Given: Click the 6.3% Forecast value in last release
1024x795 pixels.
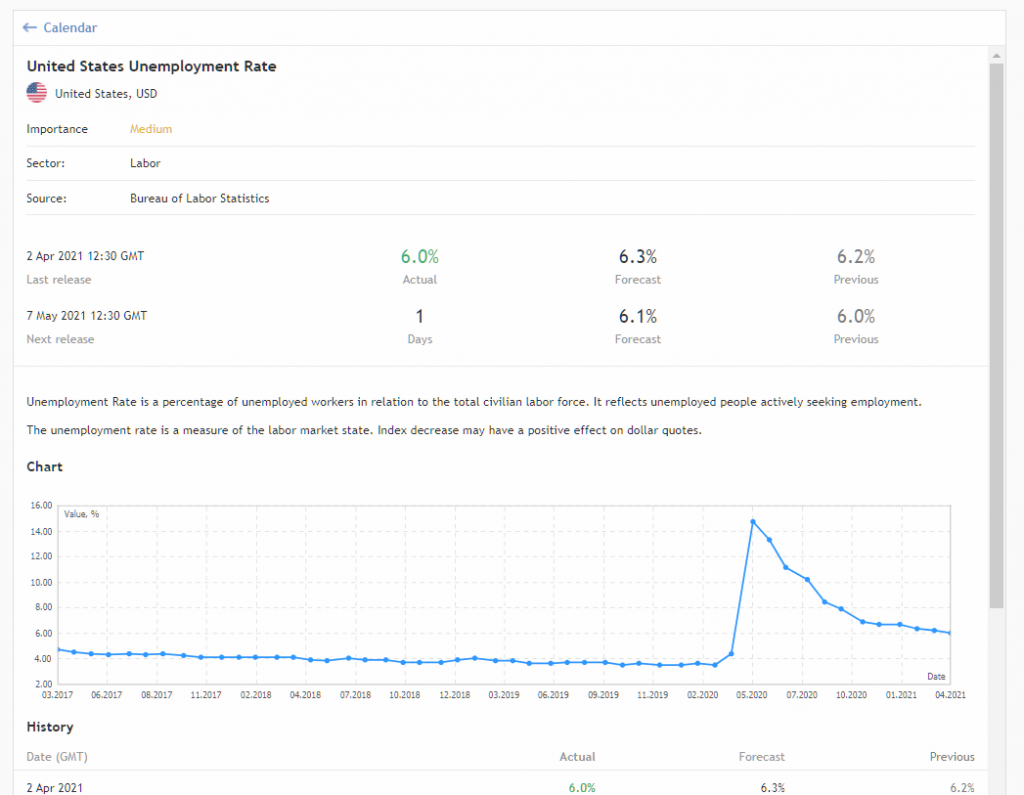Looking at the screenshot, I should (638, 257).
